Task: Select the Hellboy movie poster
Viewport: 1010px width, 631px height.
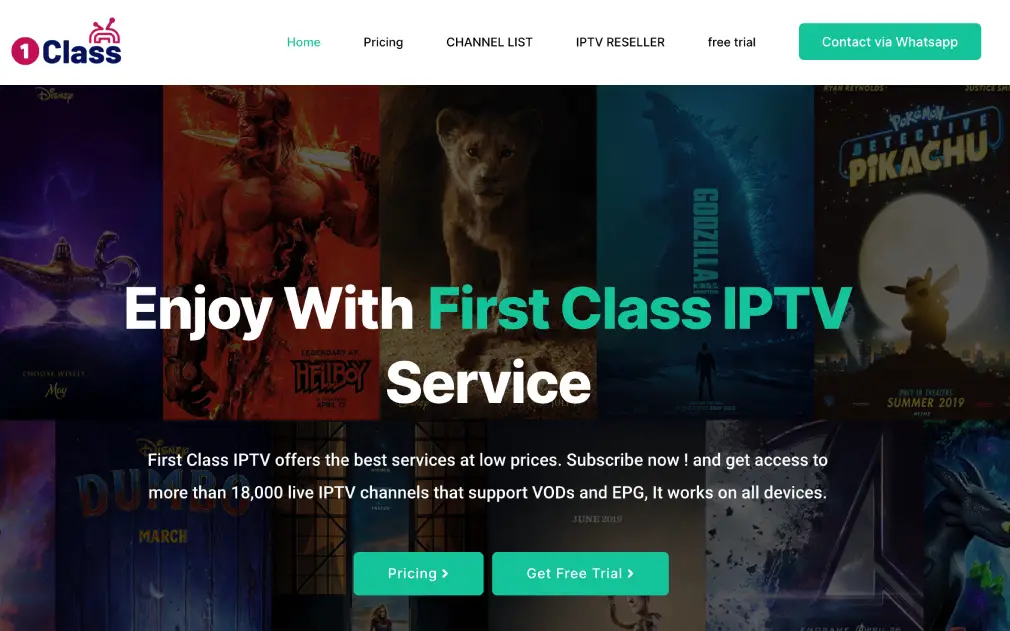Action: point(271,252)
